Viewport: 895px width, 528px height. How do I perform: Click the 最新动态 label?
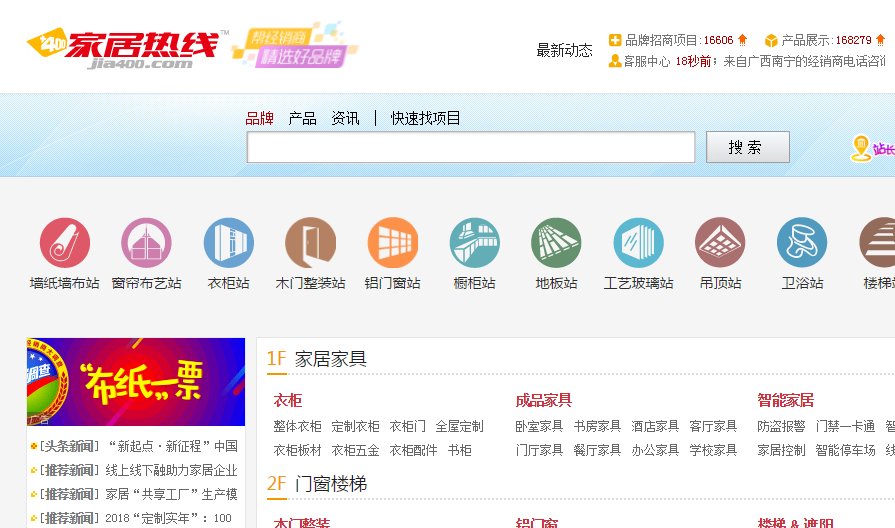coord(565,50)
